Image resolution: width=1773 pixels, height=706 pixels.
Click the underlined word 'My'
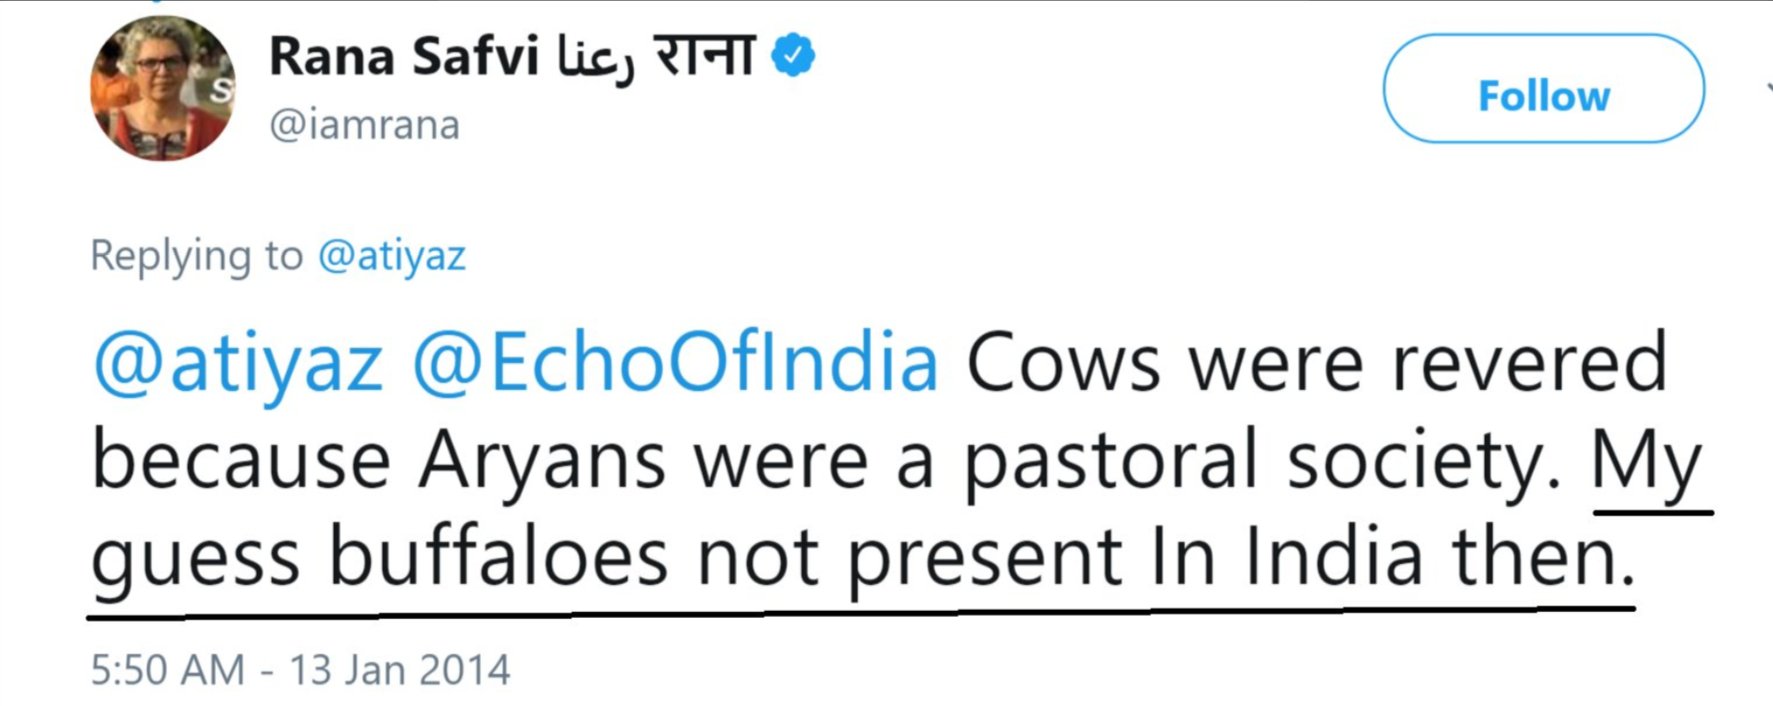click(x=1646, y=463)
